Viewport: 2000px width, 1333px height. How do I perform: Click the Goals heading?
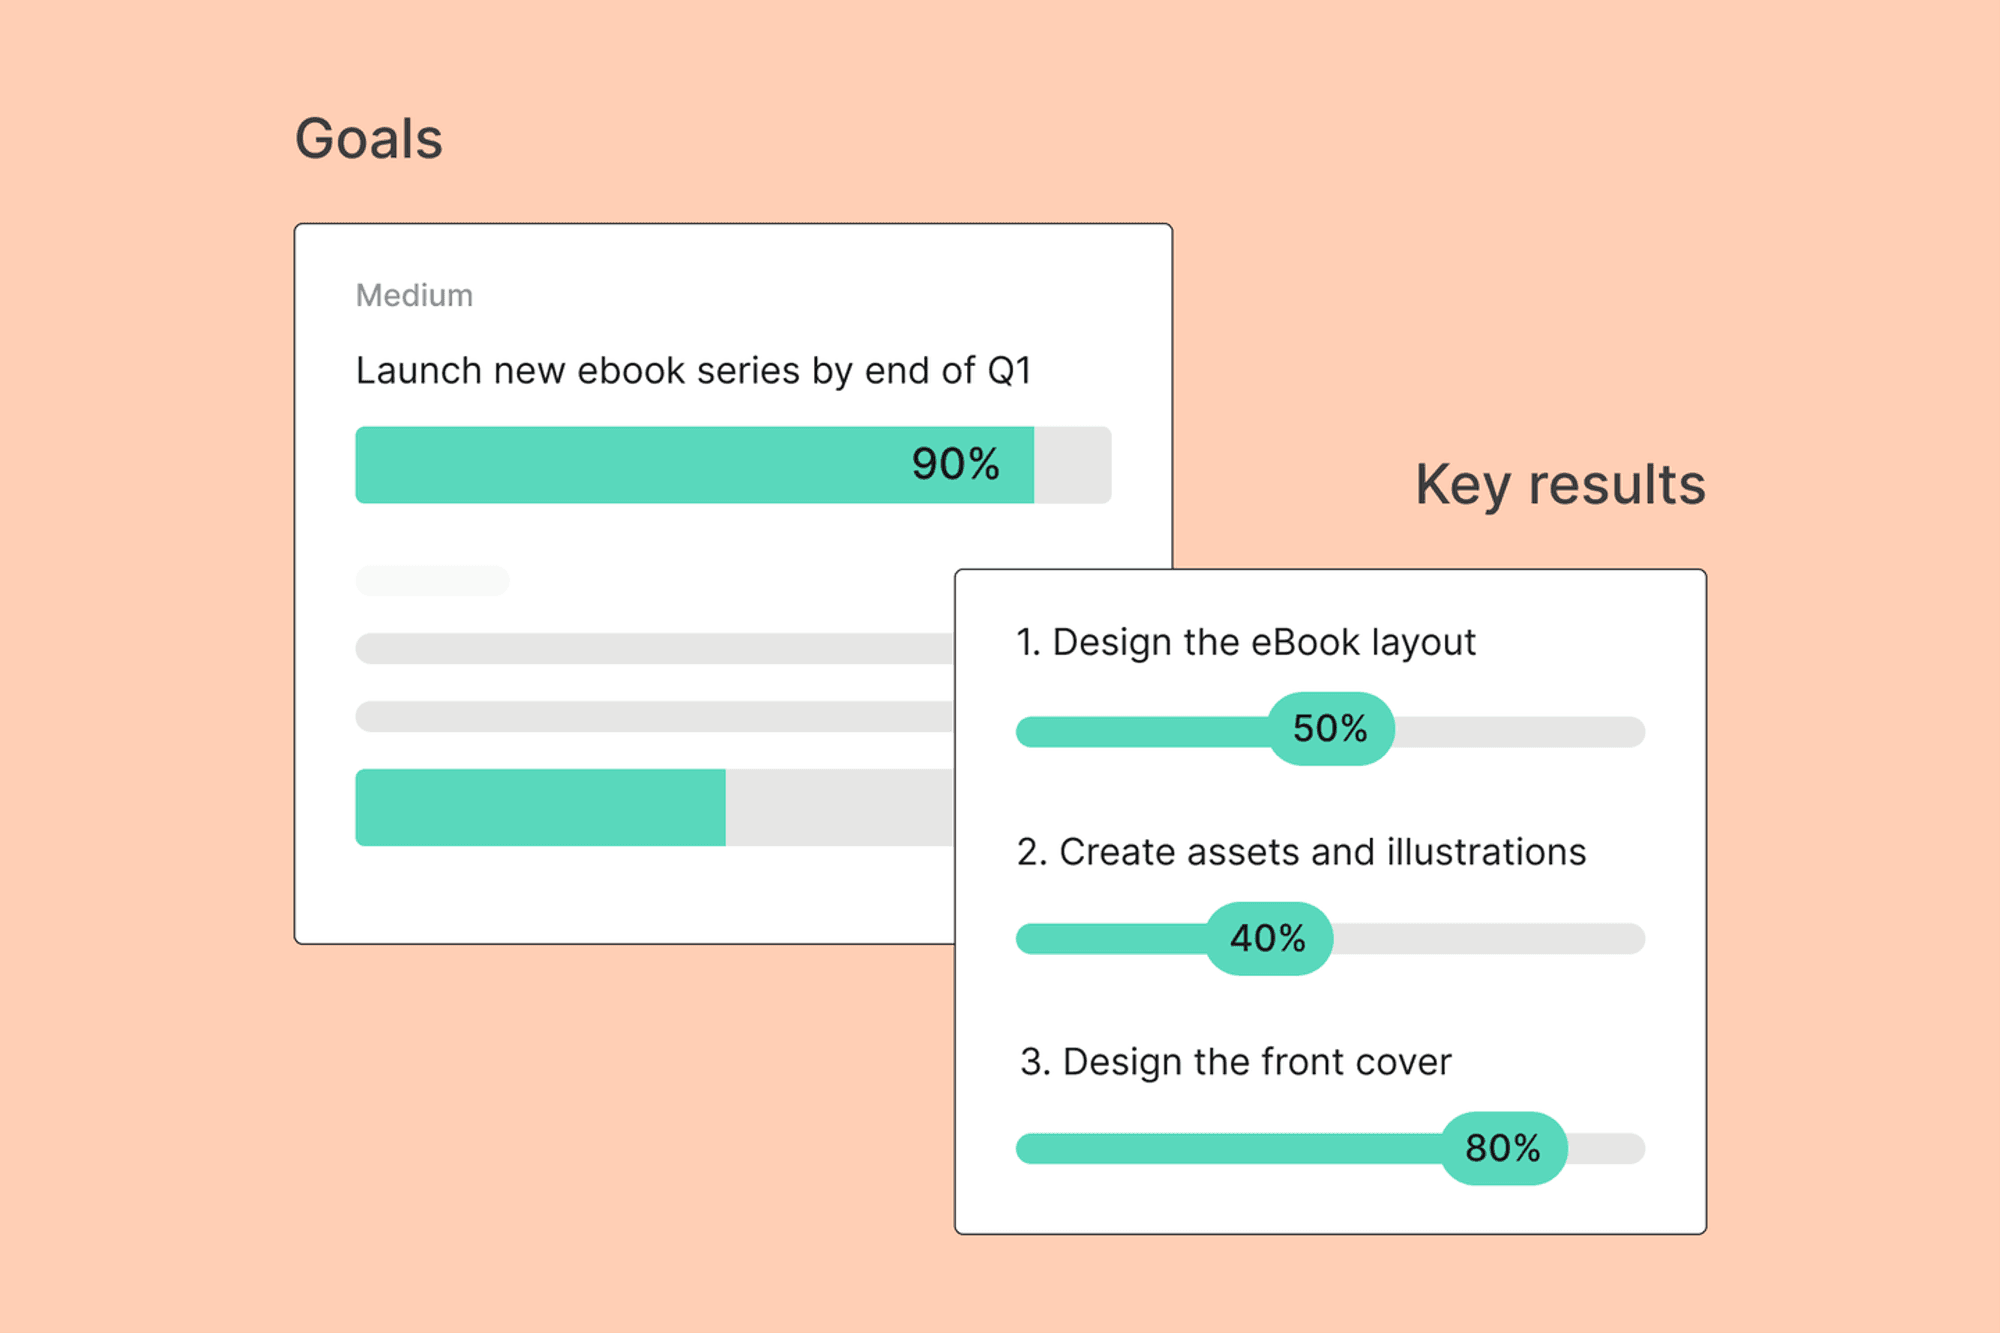[x=368, y=138]
